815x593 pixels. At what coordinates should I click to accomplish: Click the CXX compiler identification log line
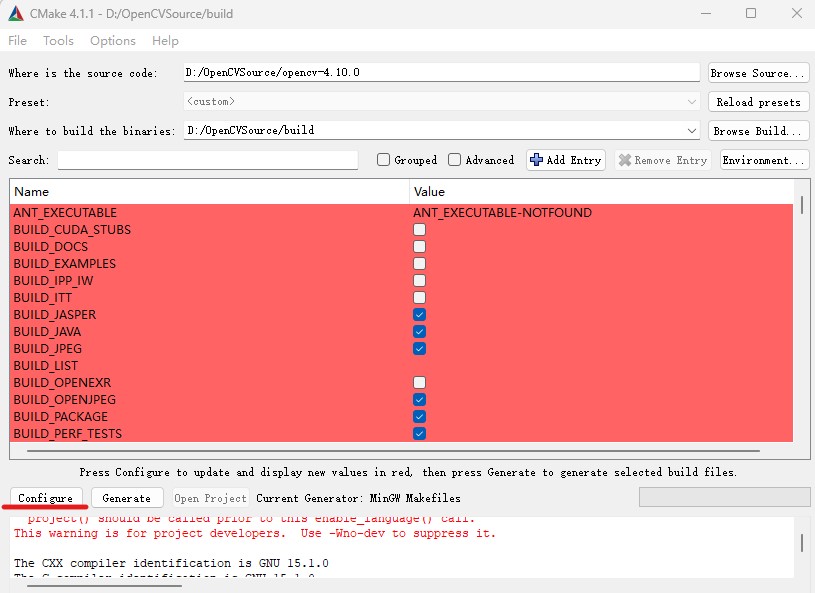pyautogui.click(x=171, y=563)
